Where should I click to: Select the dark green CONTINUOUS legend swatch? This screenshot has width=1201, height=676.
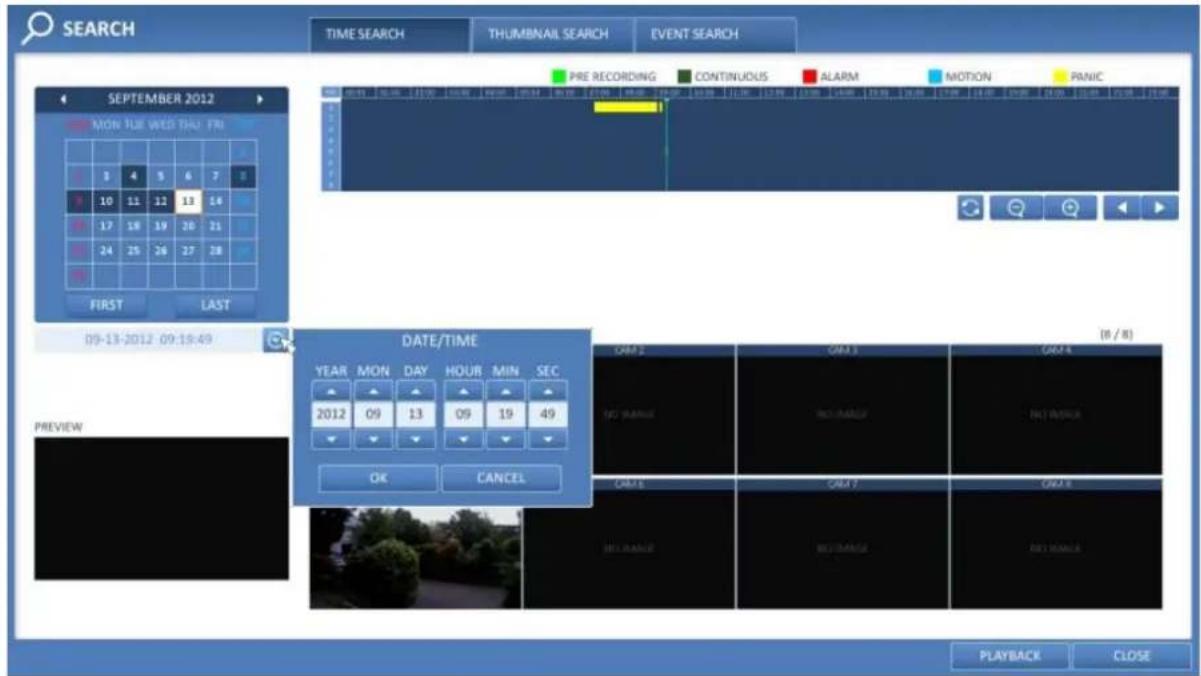(x=683, y=76)
